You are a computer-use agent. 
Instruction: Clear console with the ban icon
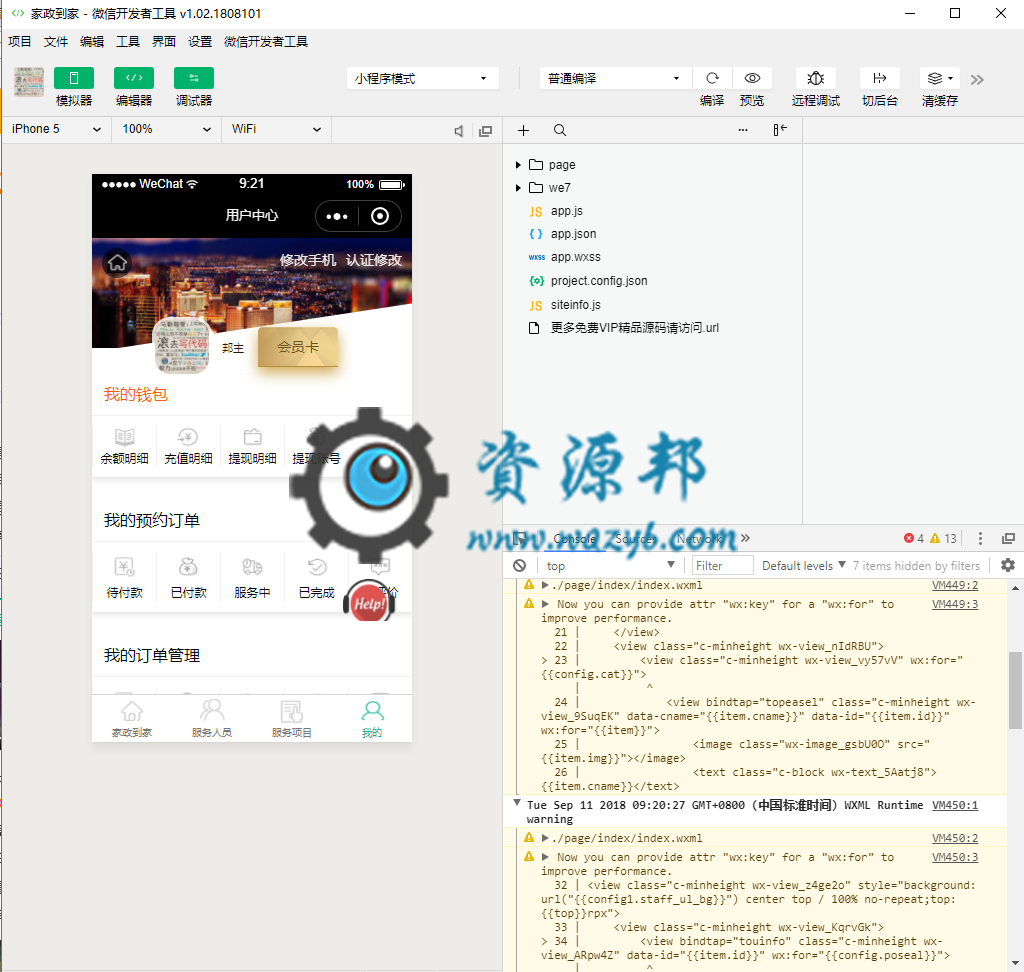click(519, 566)
